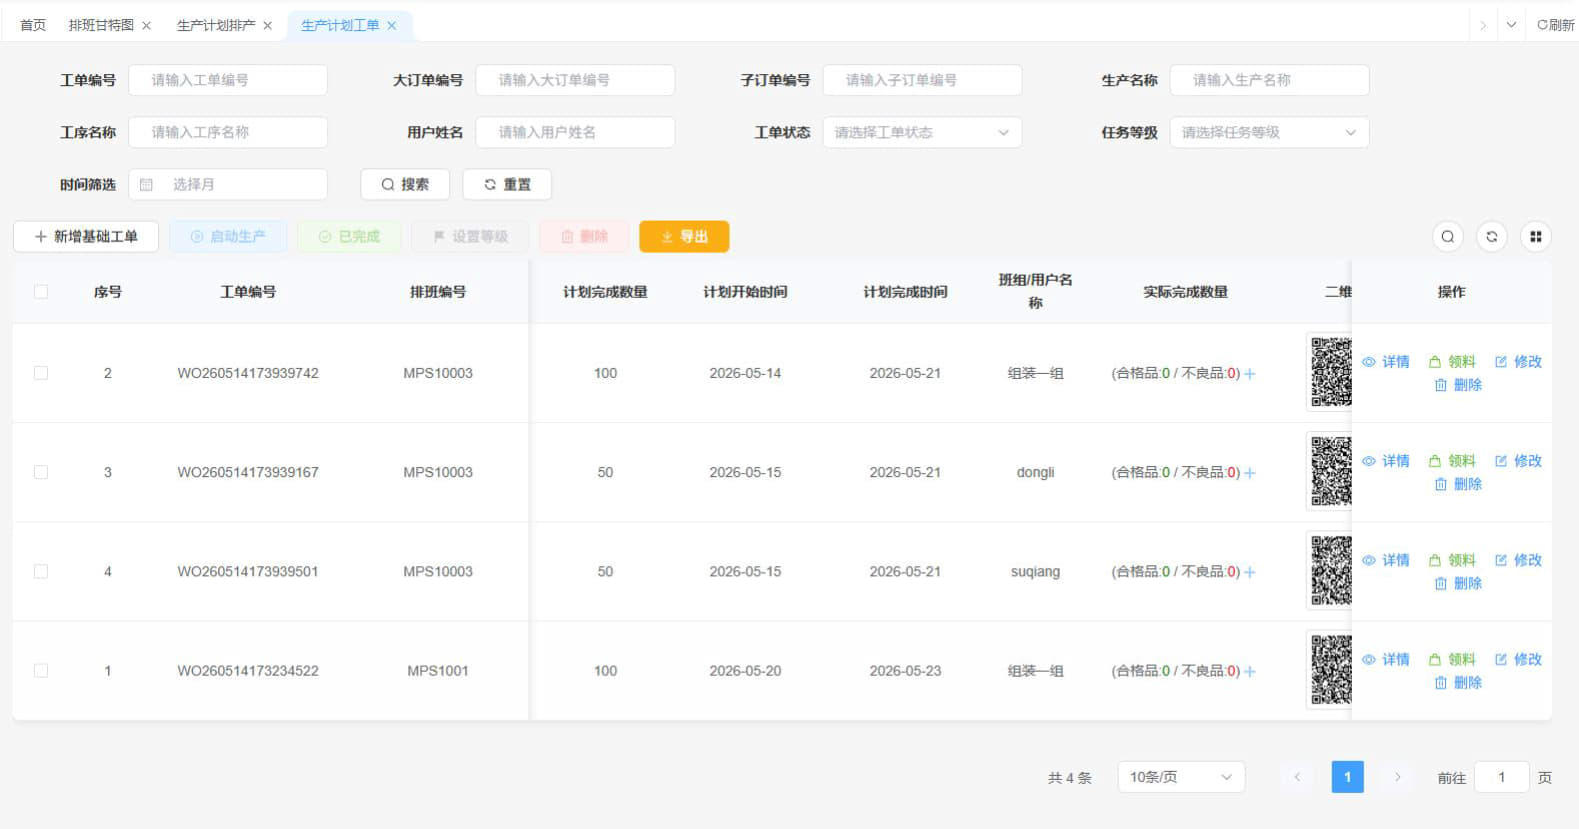Click the 重置 button

tap(507, 184)
